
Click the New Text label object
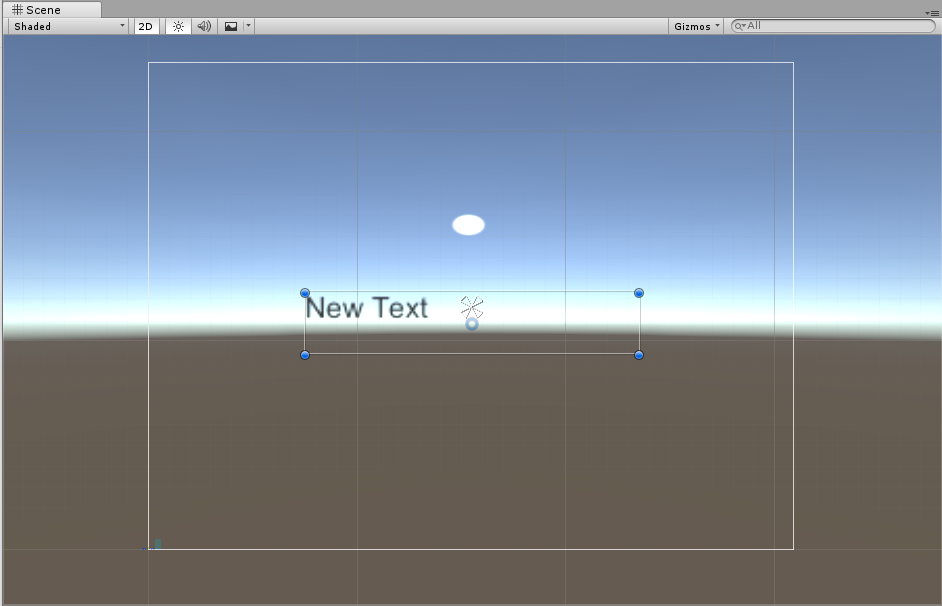click(366, 308)
